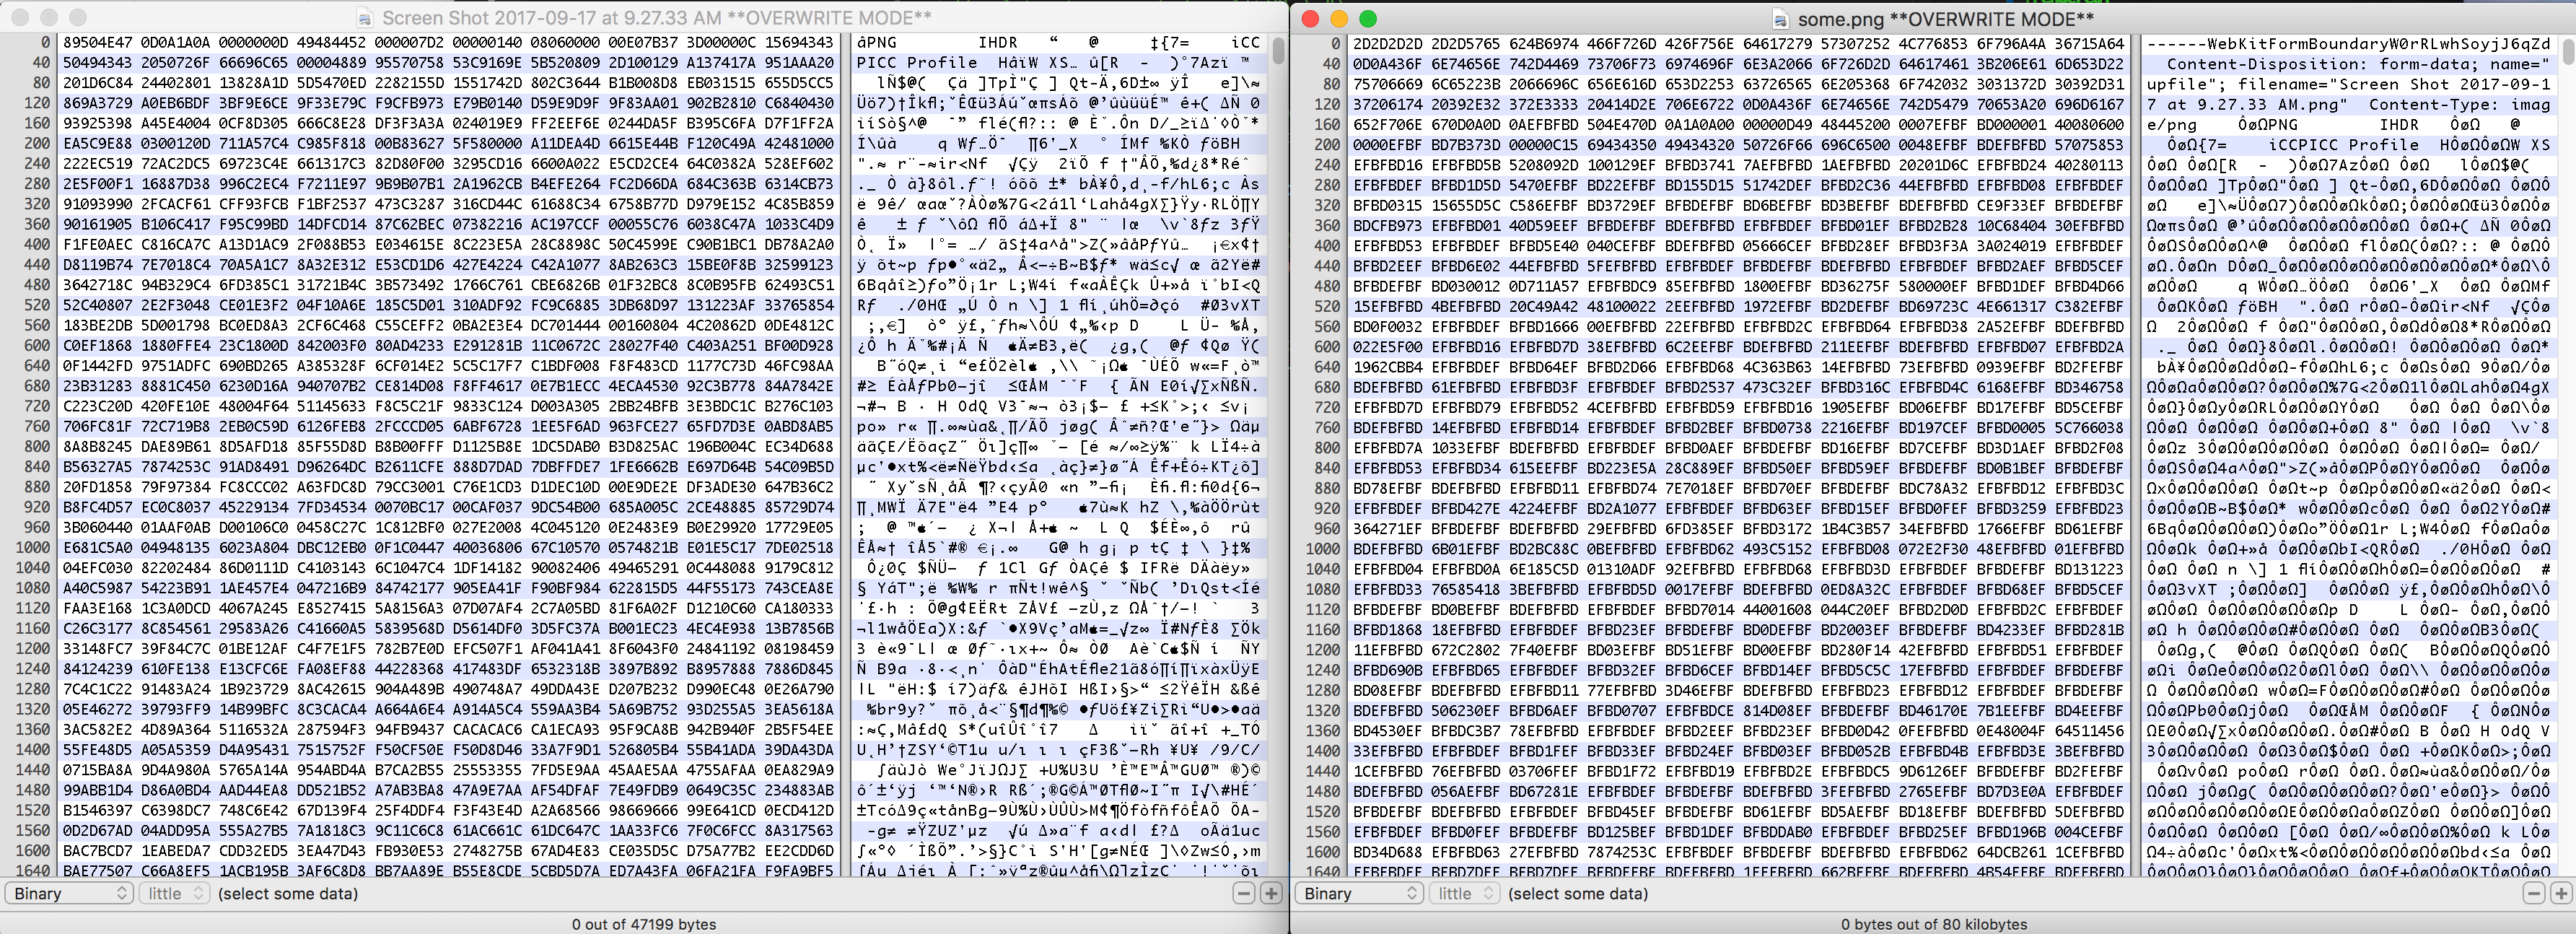Viewport: 2576px width, 934px height.
Task: Close the some.png window with the red button
Action: (x=1311, y=19)
